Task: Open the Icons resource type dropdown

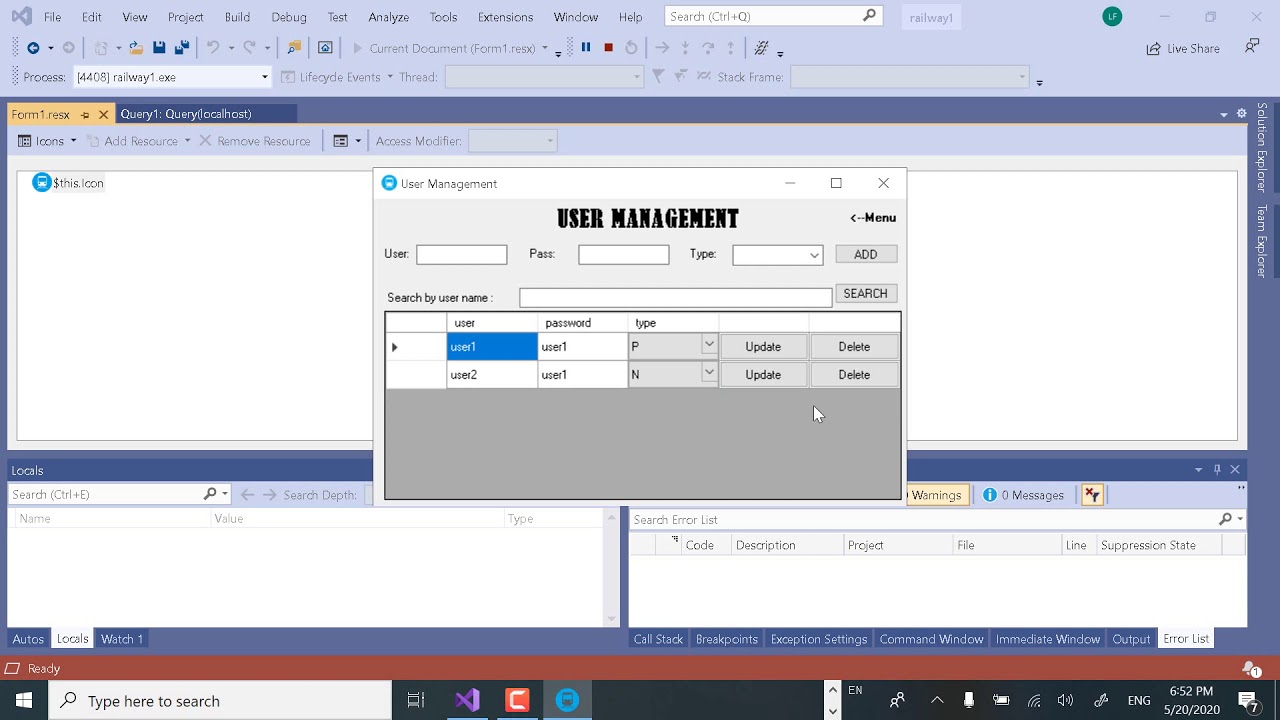Action: pos(48,141)
